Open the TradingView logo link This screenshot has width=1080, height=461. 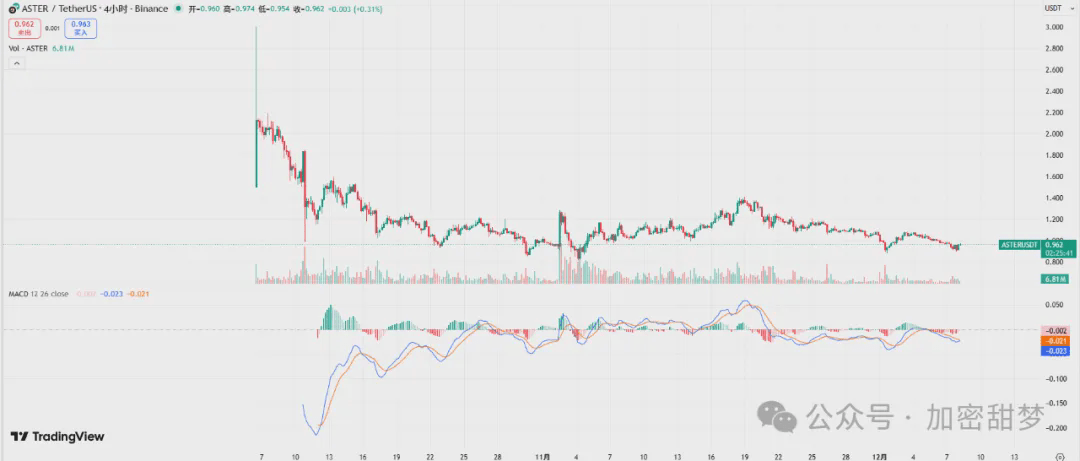coord(57,436)
